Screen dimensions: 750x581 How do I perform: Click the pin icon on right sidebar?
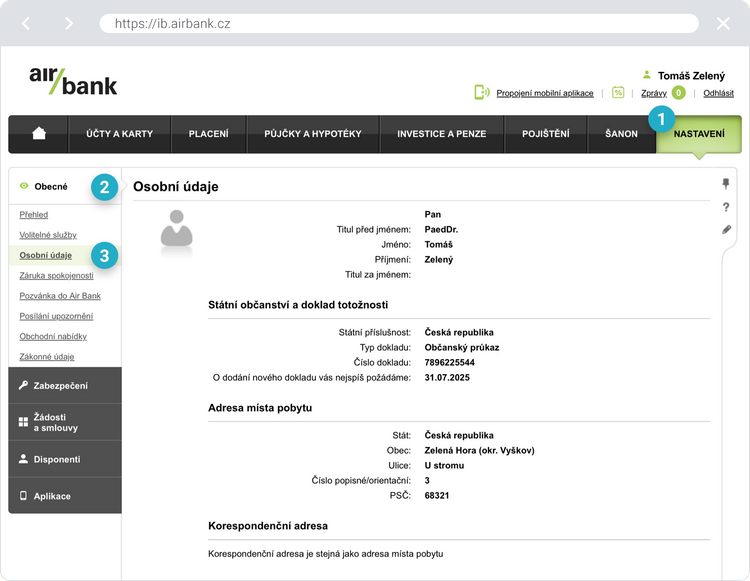point(726,184)
